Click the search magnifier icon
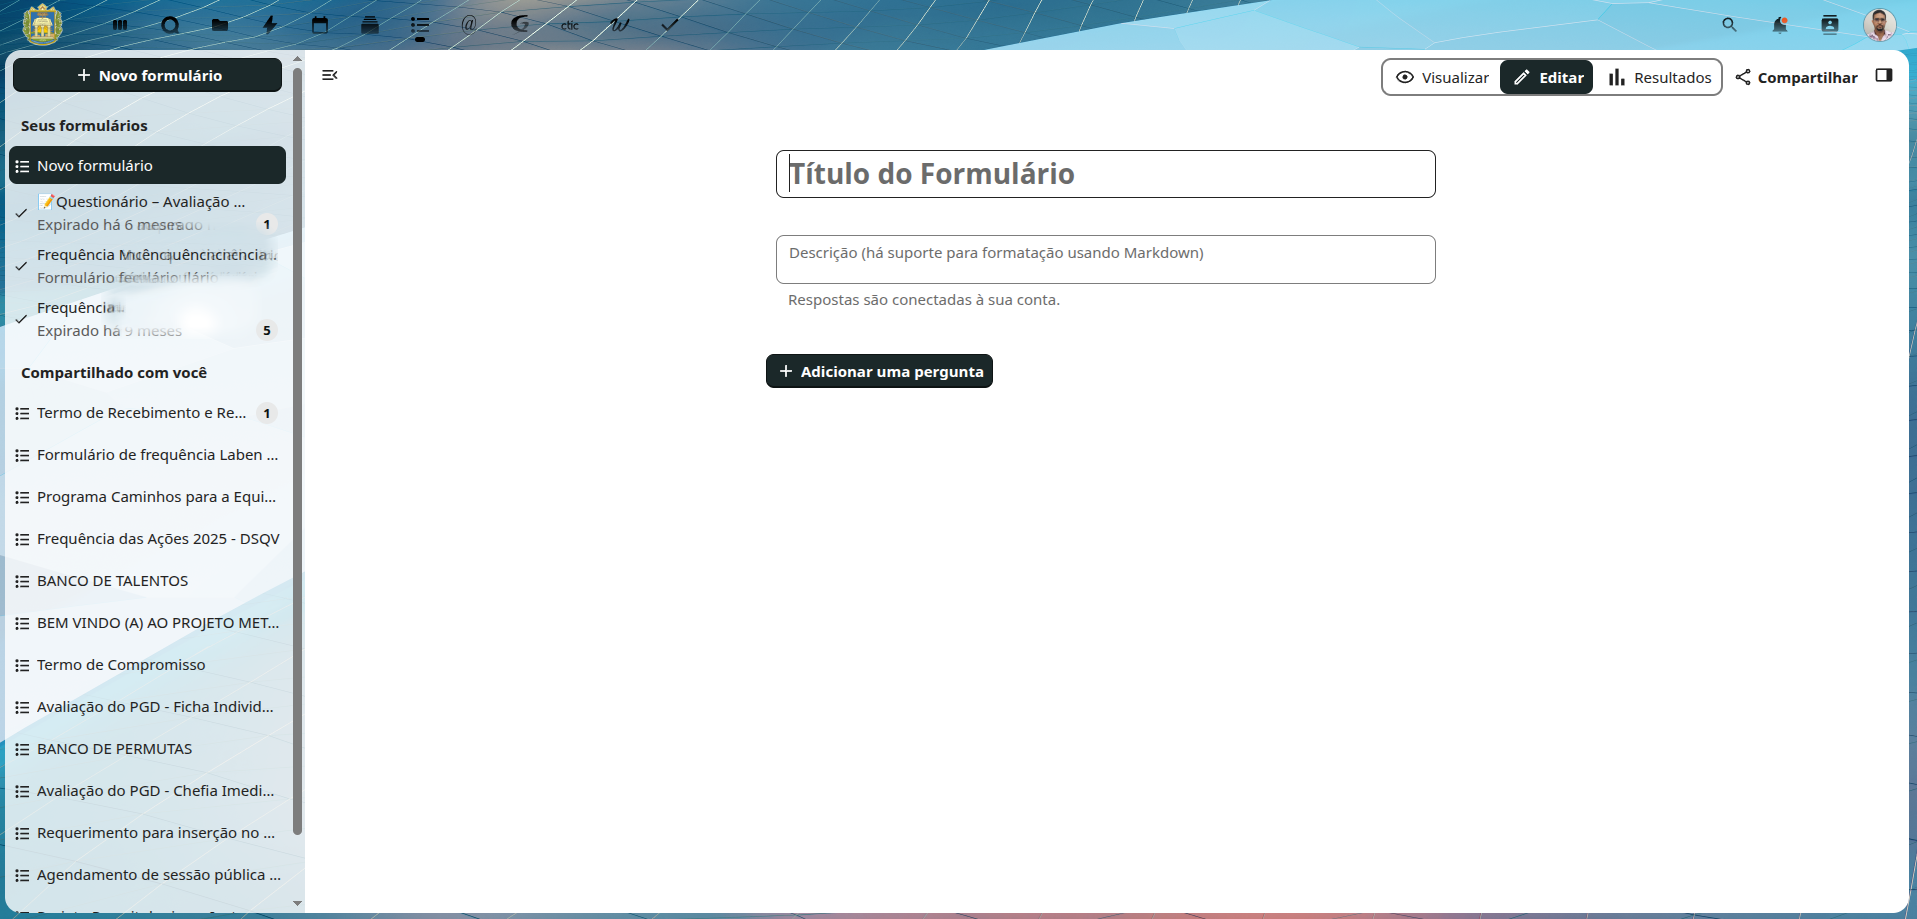The image size is (1917, 919). 1729,25
